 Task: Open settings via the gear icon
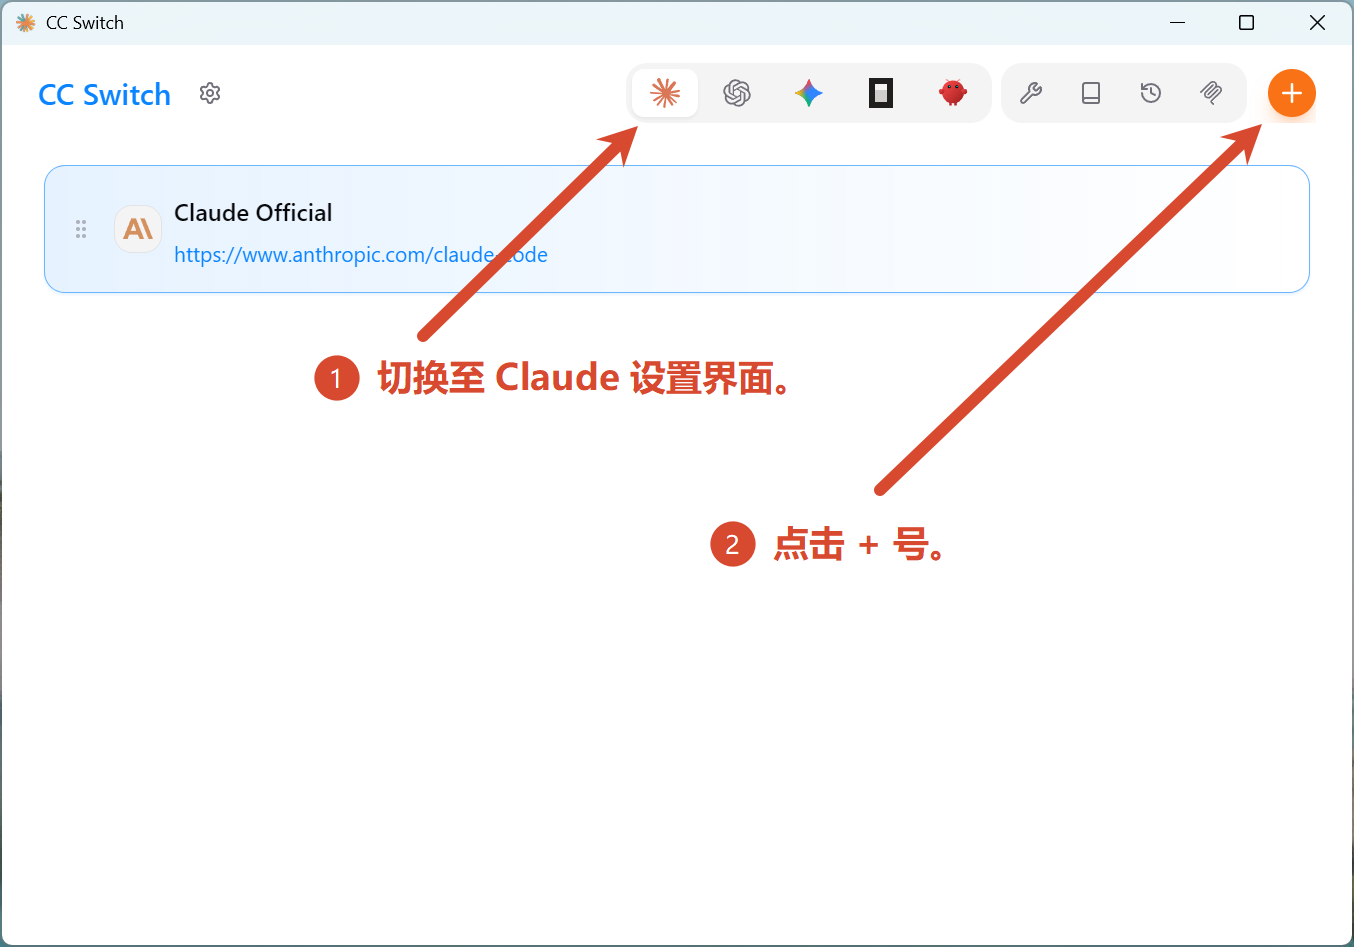(210, 93)
